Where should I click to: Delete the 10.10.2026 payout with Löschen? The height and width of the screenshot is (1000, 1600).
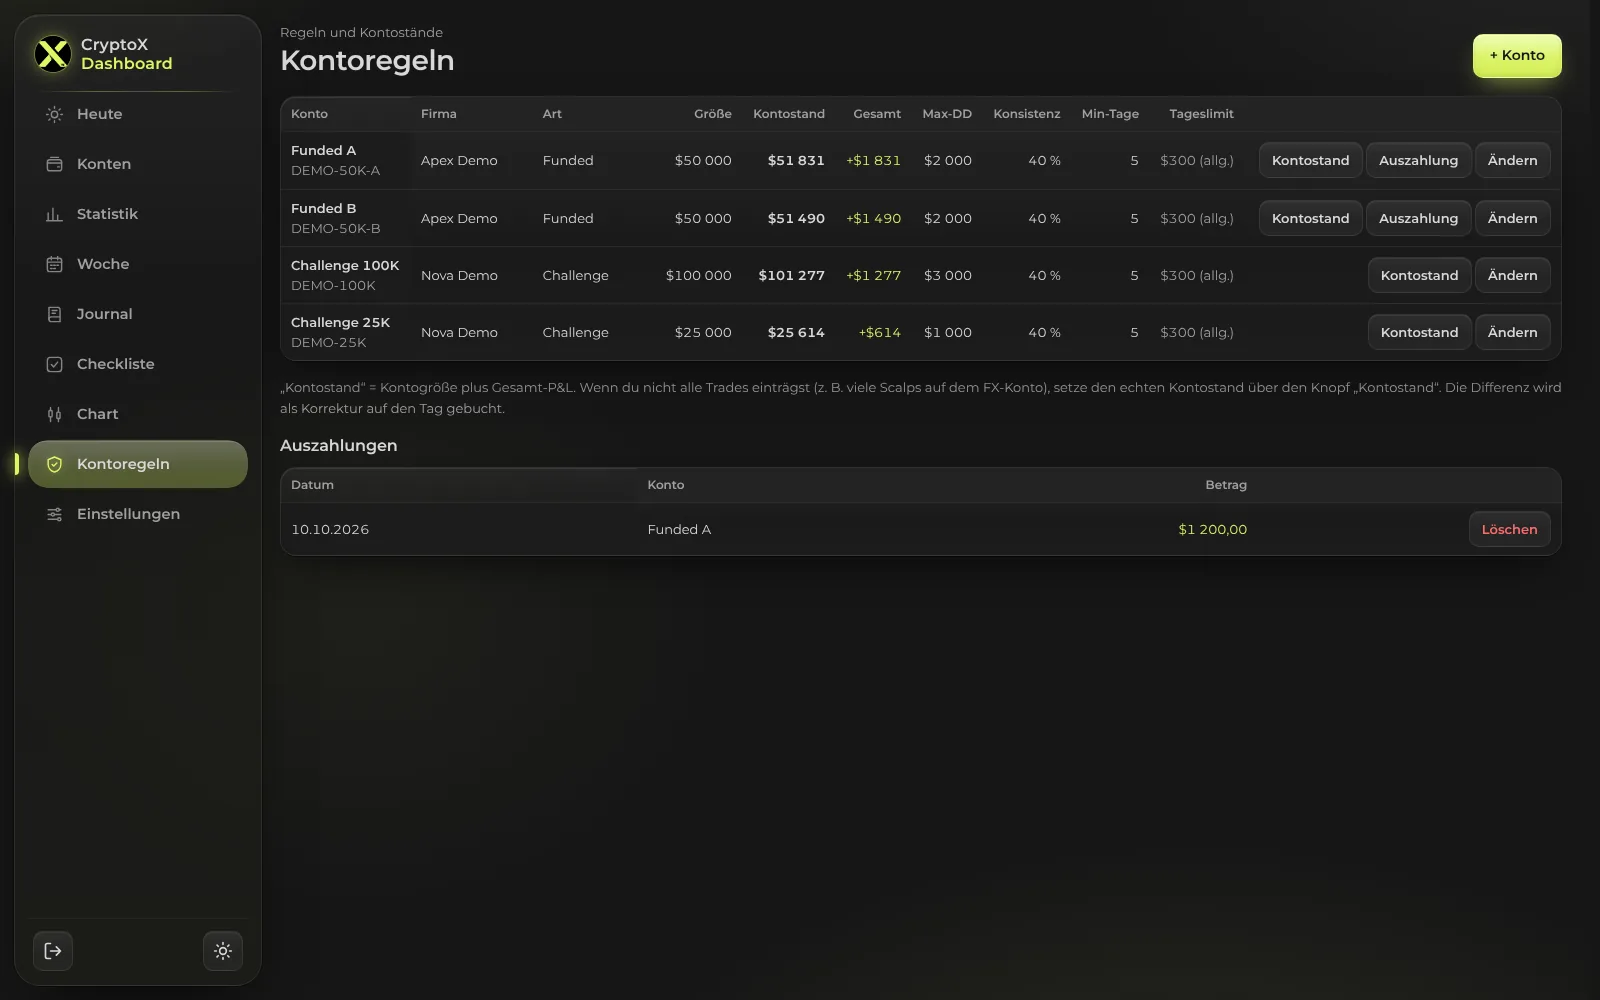coord(1509,529)
